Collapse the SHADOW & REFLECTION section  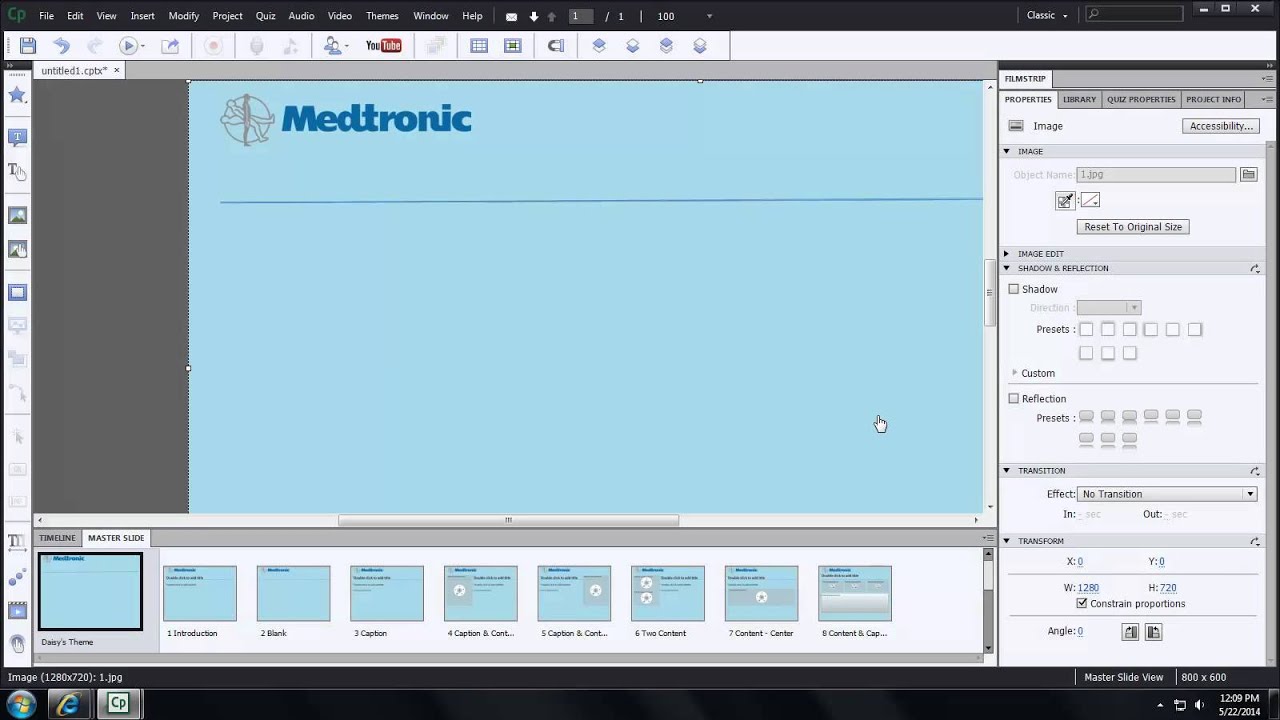1007,268
